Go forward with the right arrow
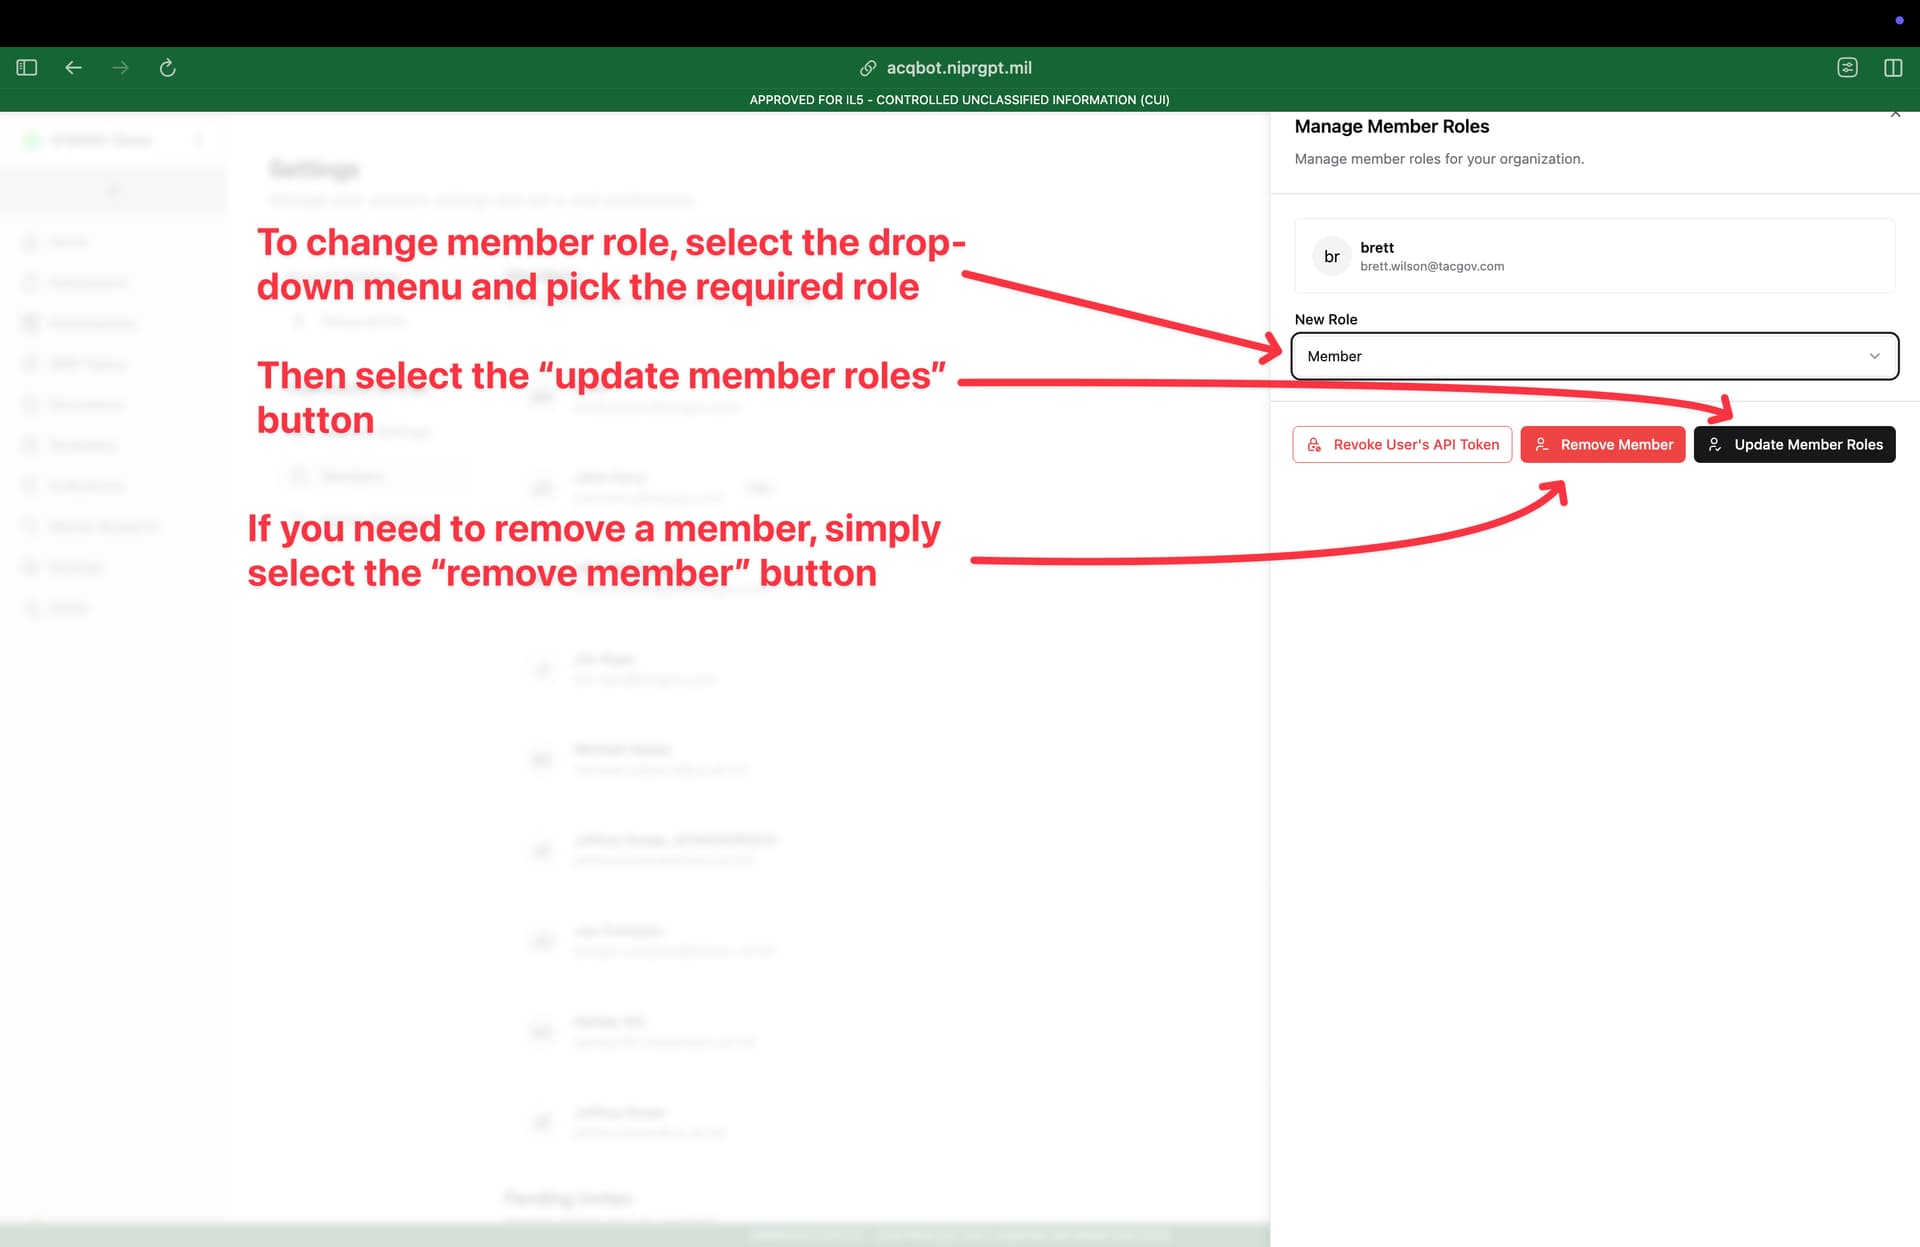 pos(120,68)
